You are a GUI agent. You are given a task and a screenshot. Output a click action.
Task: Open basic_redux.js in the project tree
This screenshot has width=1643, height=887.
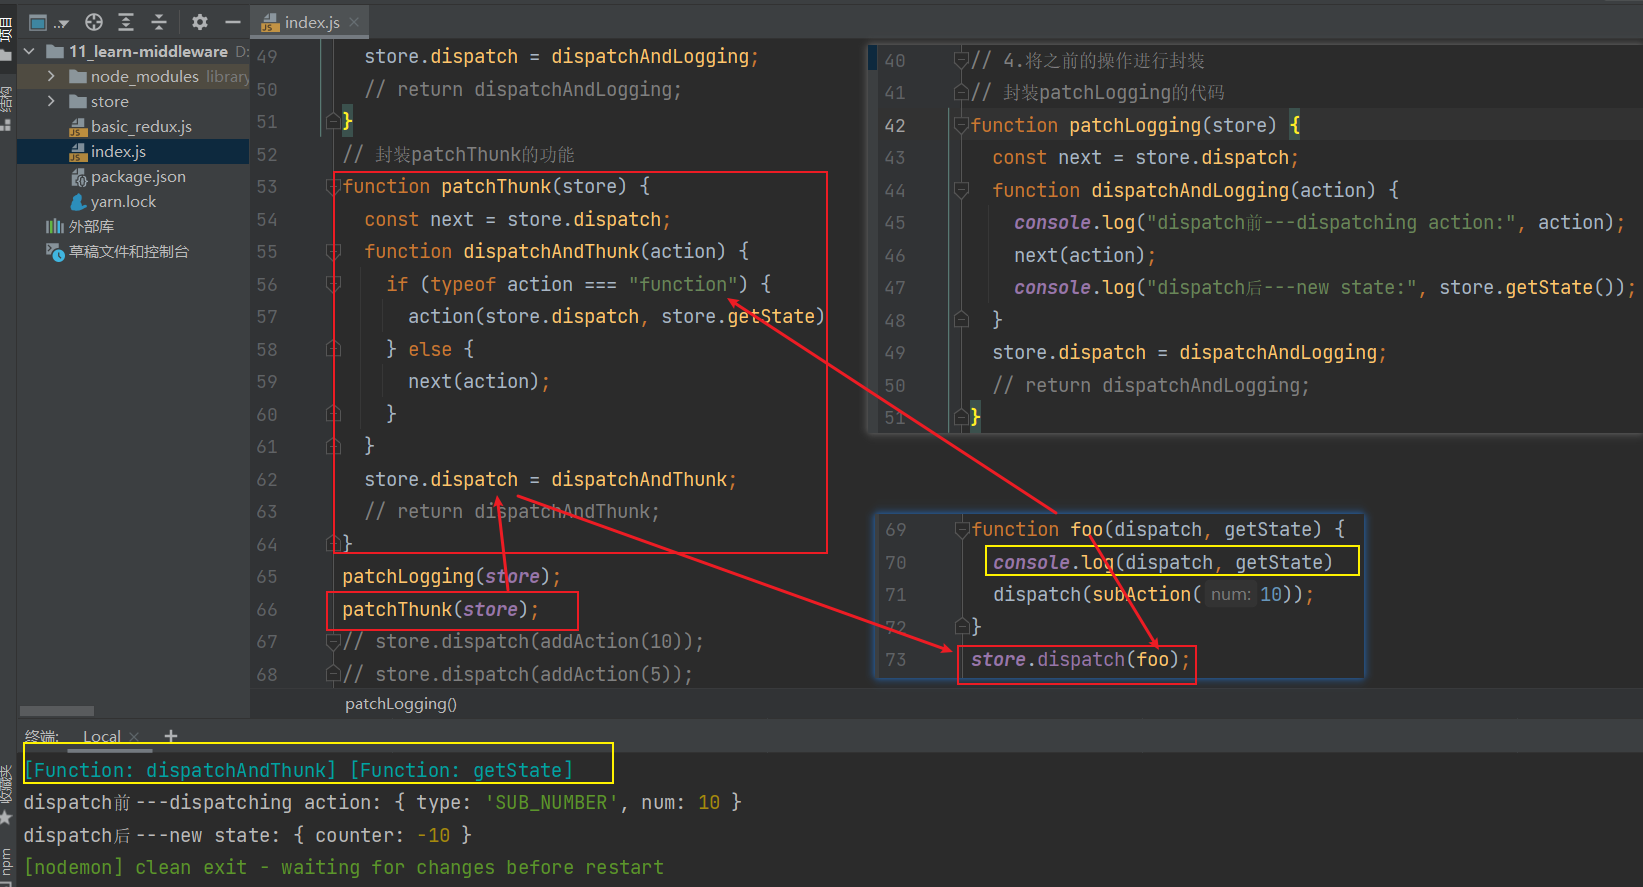pos(141,126)
